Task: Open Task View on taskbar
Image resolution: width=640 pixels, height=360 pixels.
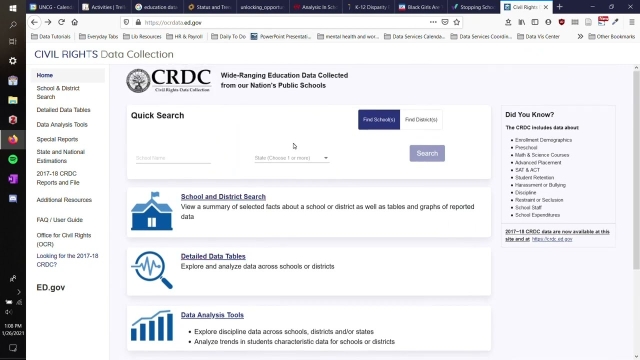Action: click(x=13, y=42)
